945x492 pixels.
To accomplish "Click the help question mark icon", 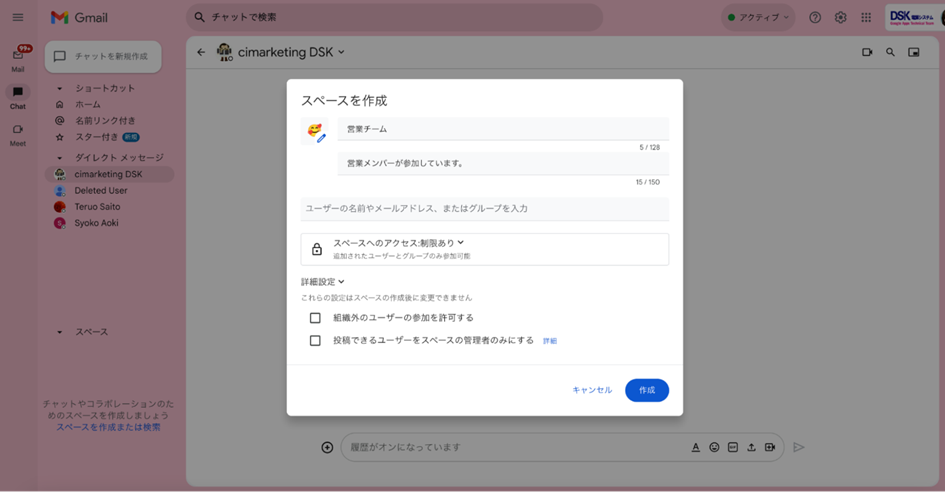I will tap(815, 18).
